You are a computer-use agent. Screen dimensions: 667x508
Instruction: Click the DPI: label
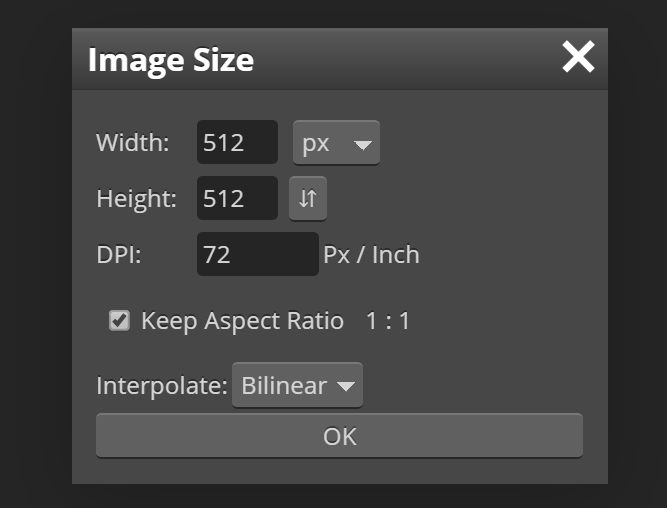pos(119,255)
